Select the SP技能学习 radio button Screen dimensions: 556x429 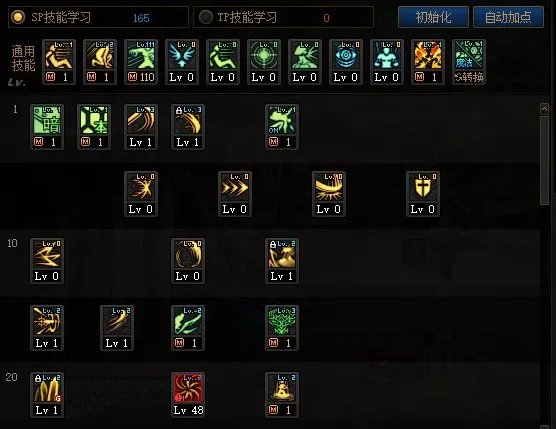tap(18, 17)
